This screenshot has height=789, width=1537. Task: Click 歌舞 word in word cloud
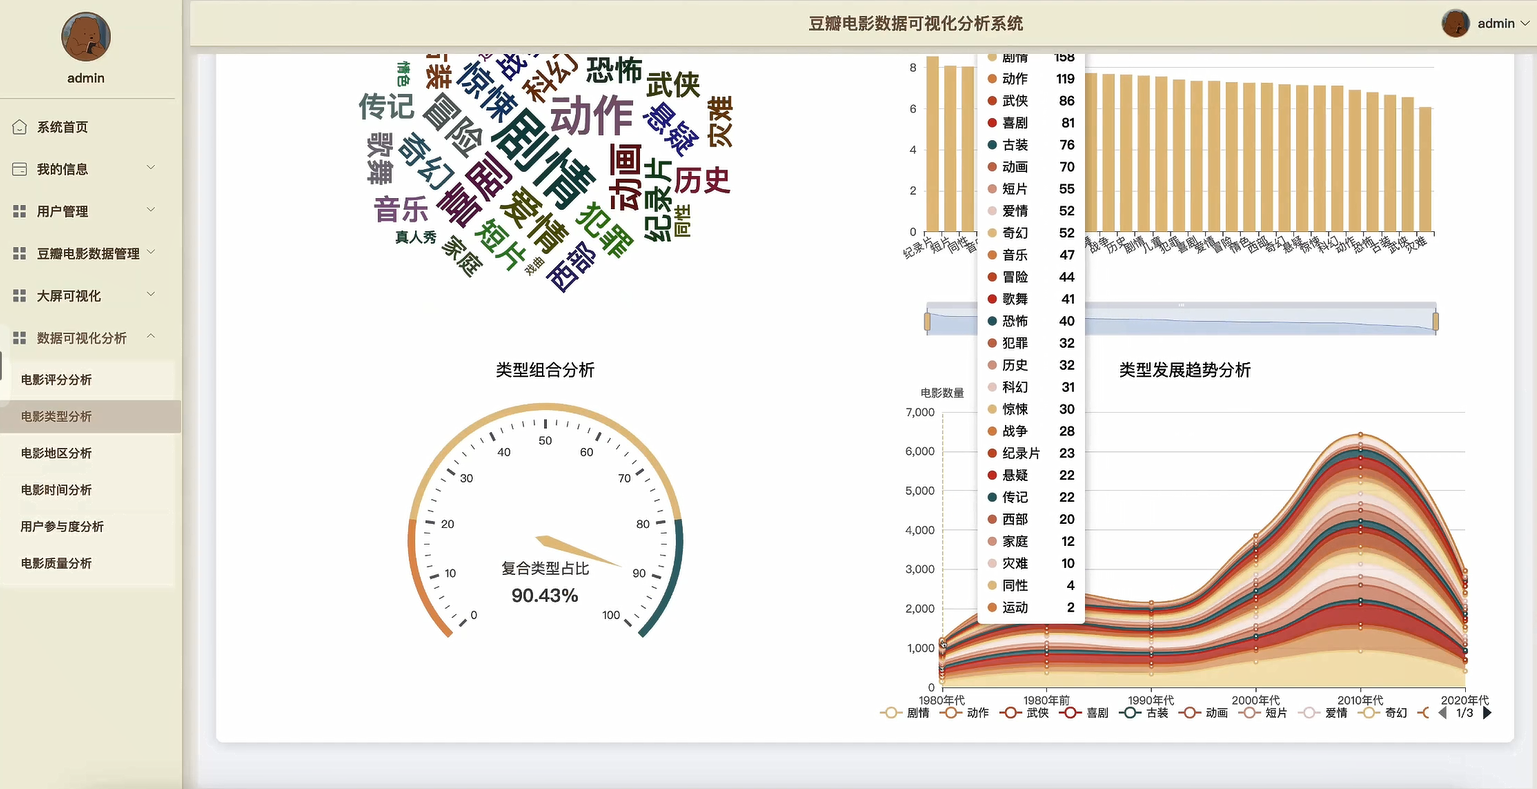(x=380, y=158)
